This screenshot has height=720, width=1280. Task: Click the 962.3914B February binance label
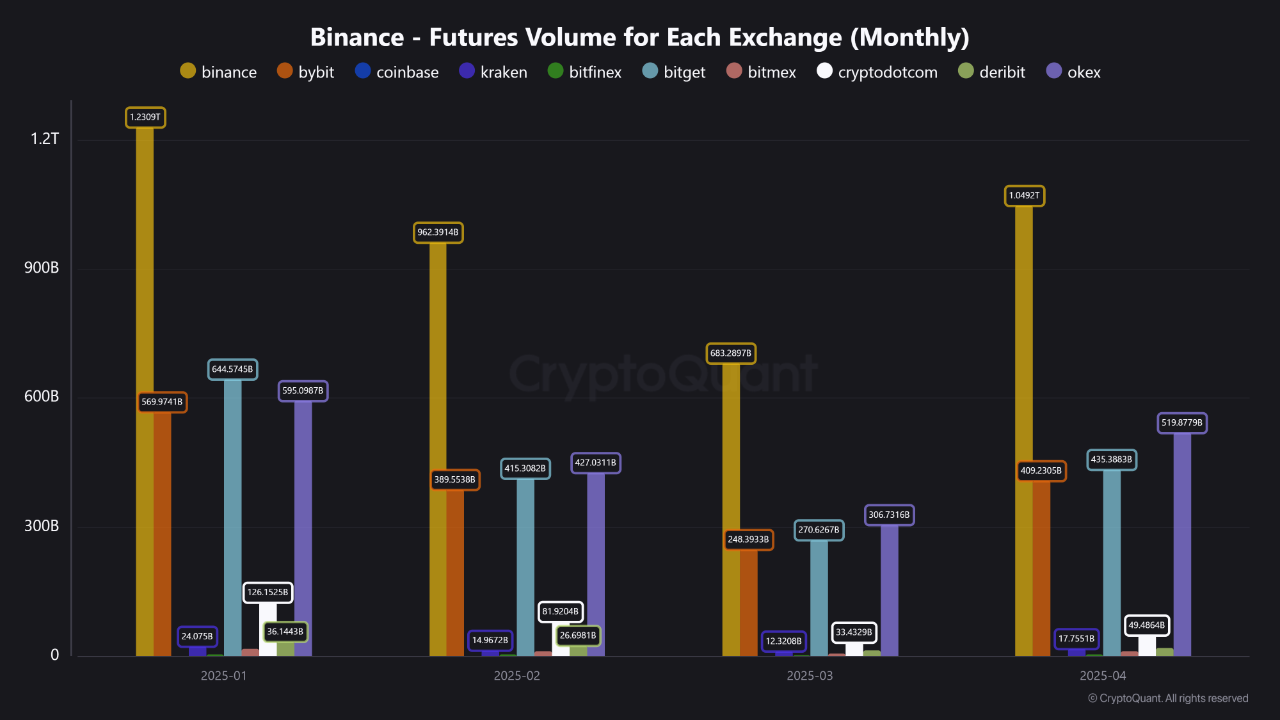click(x=437, y=233)
